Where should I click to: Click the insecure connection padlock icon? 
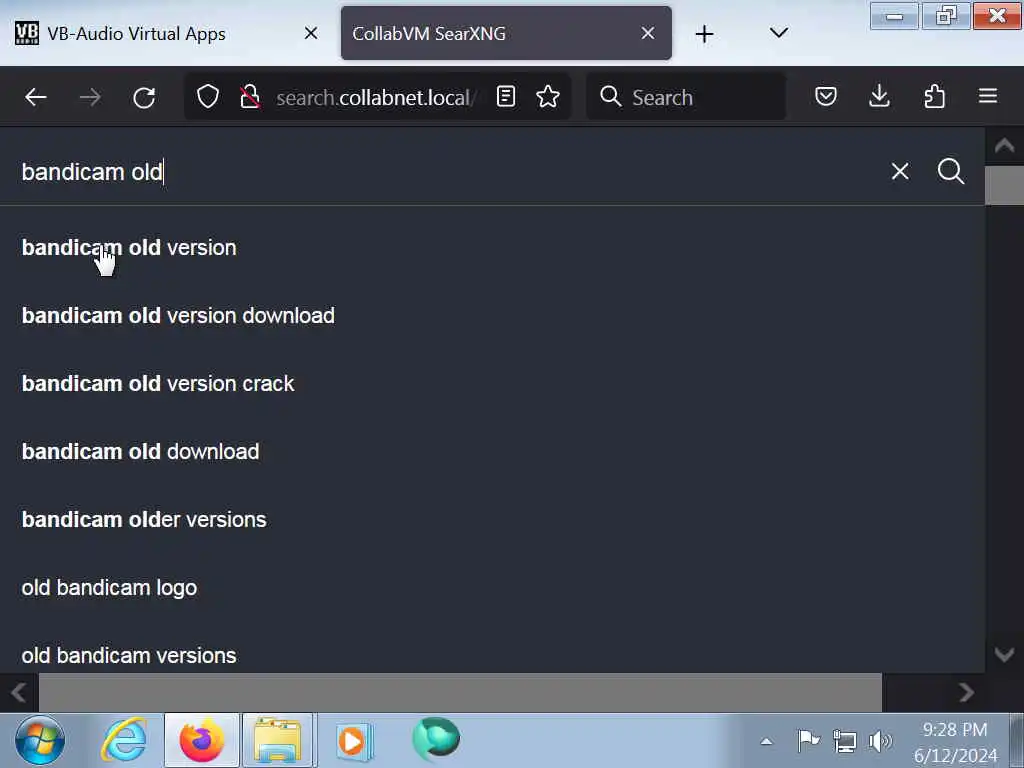pyautogui.click(x=249, y=97)
